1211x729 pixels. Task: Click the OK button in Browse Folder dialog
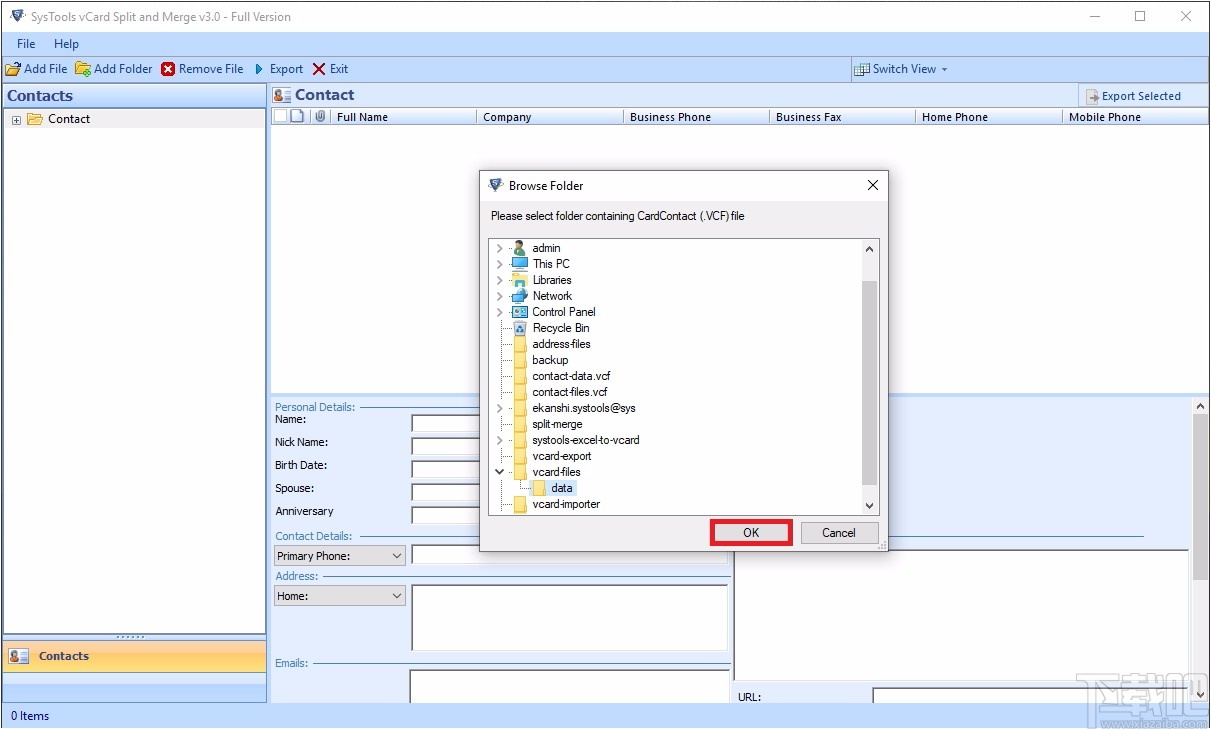point(751,532)
